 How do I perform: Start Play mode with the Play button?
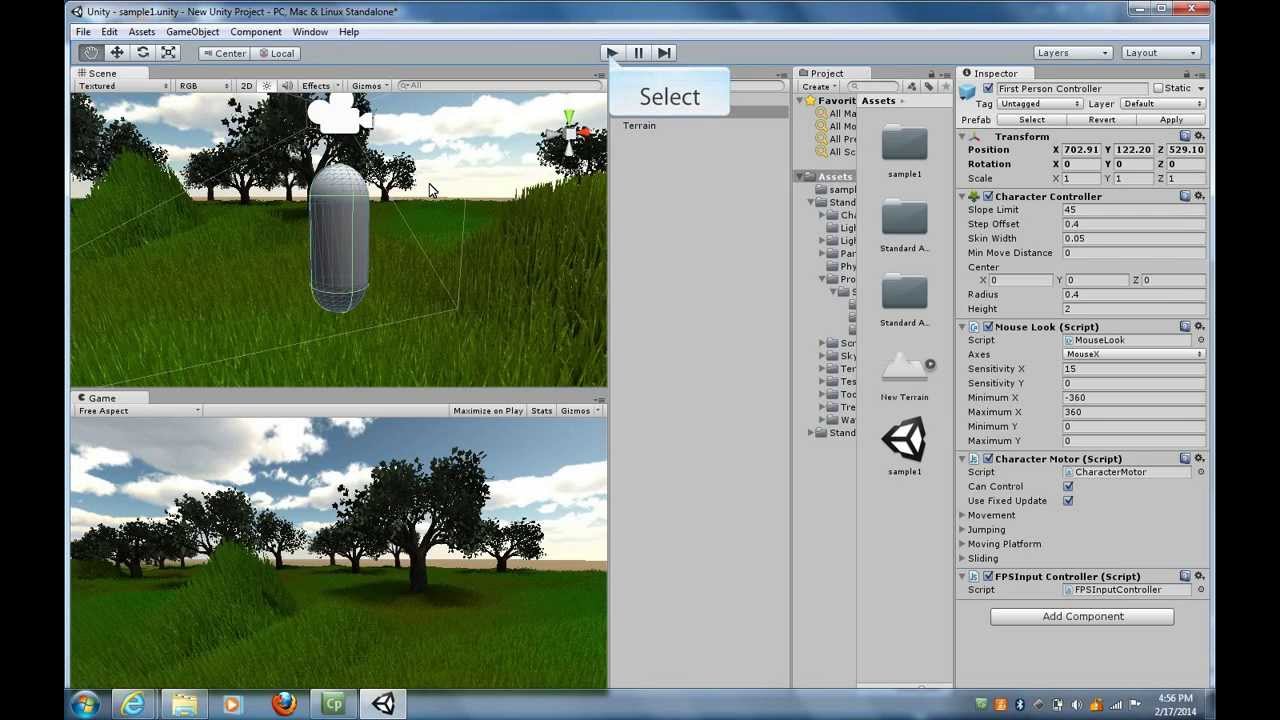612,53
